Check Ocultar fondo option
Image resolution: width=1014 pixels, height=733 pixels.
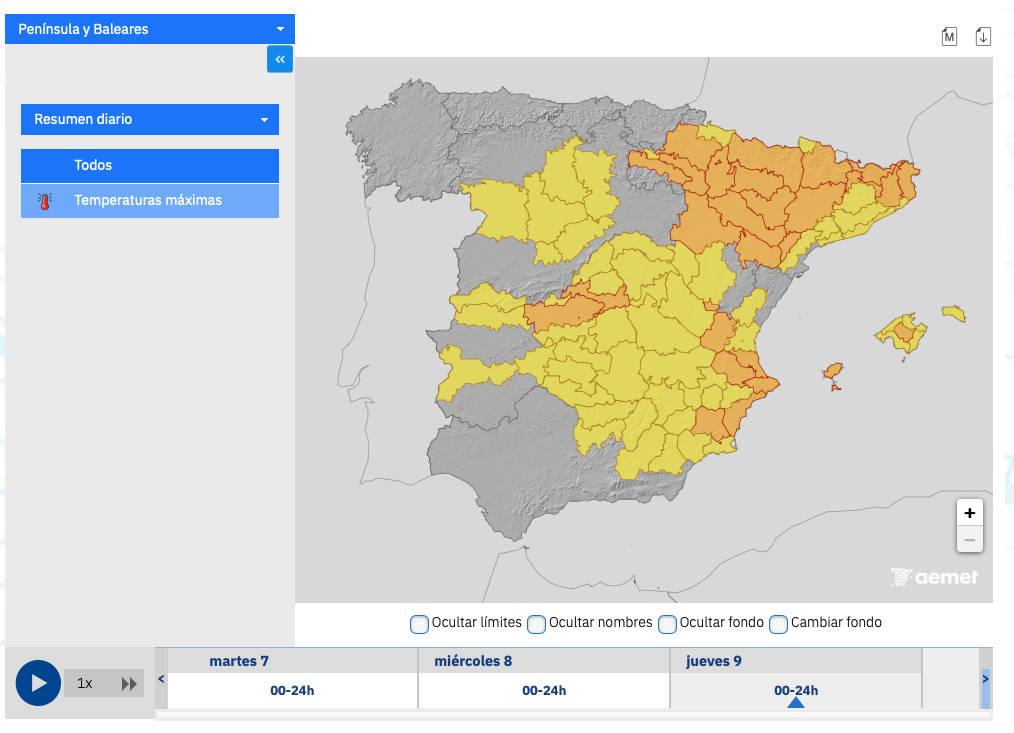click(667, 624)
